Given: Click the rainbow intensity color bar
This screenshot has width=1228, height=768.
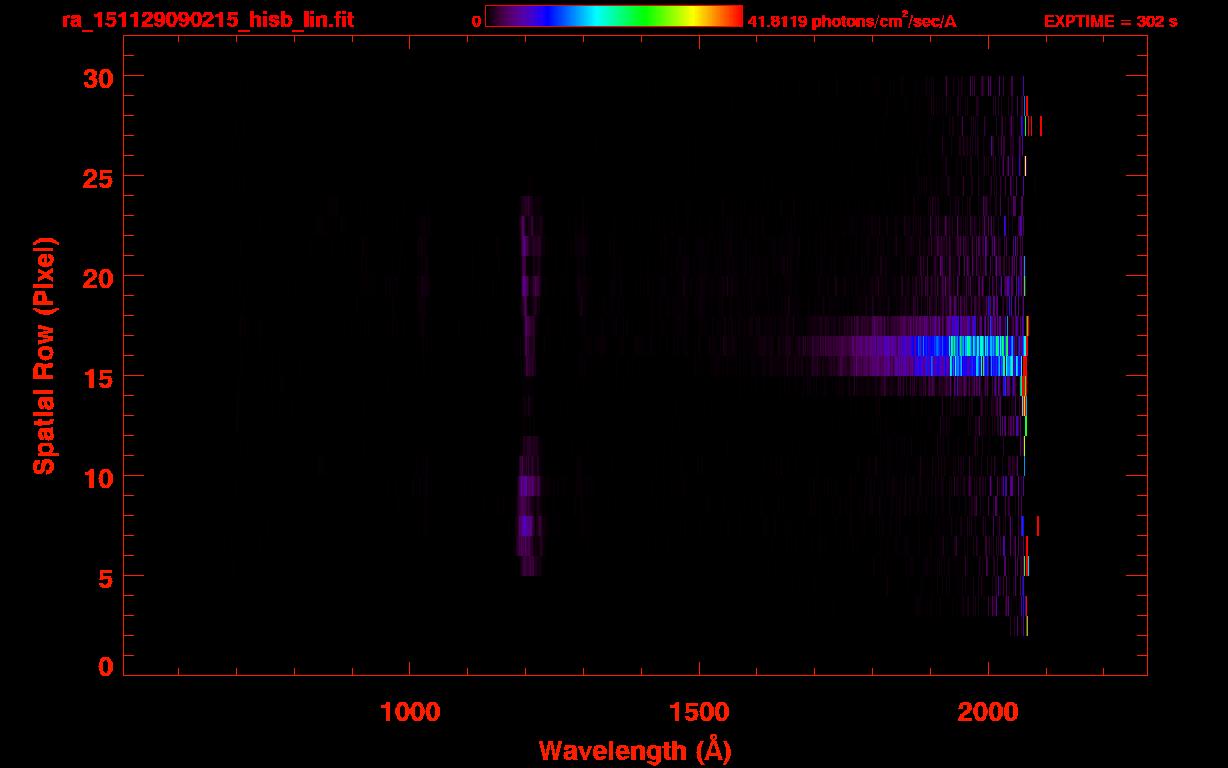Looking at the screenshot, I should coord(614,17).
